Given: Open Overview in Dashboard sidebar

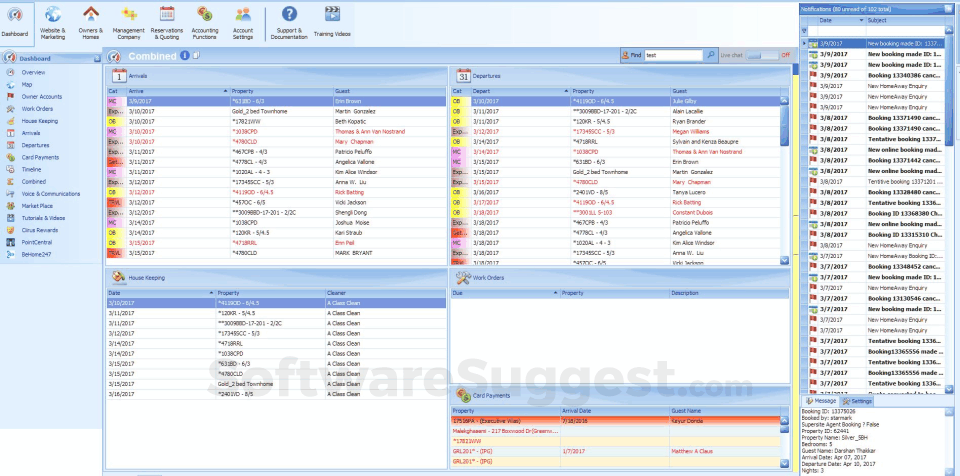Looking at the screenshot, I should click(33, 72).
